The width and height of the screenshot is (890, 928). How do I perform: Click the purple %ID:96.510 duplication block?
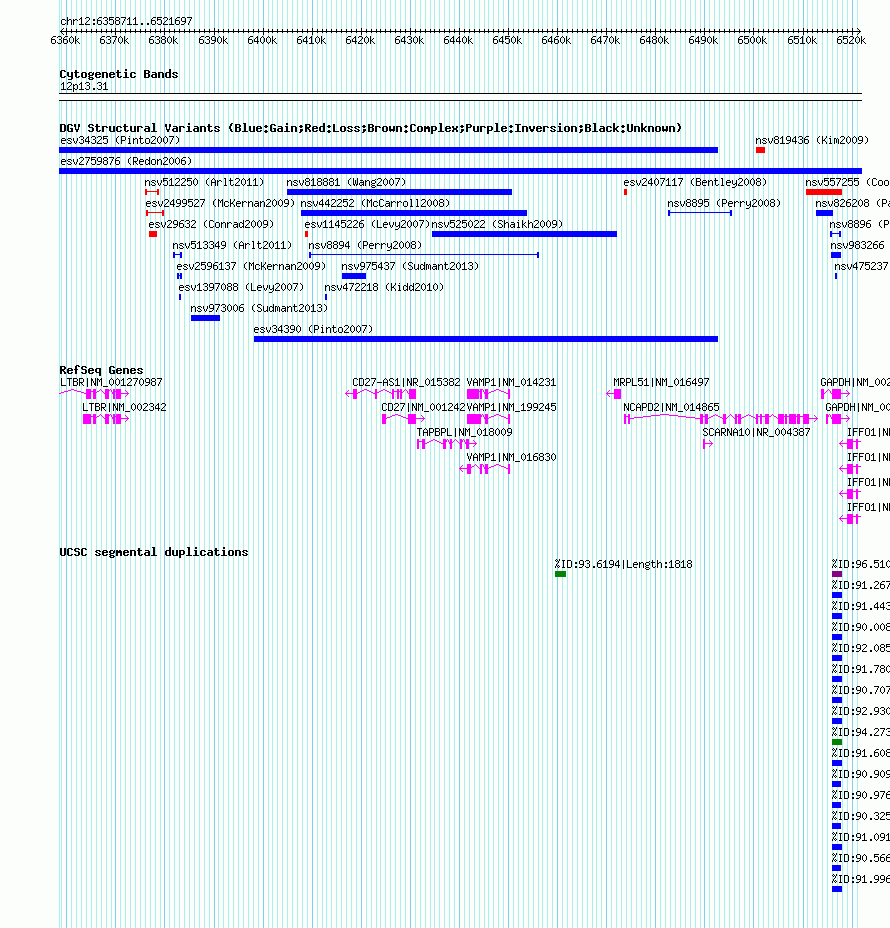837,574
